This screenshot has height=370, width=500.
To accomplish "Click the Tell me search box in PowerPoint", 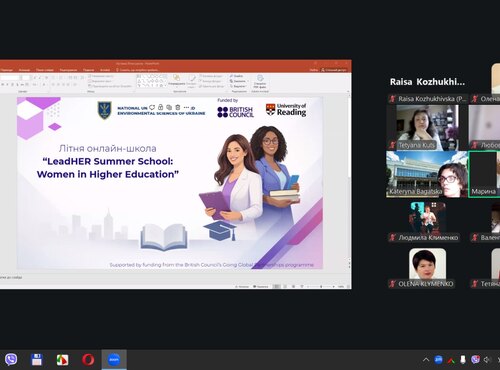I will pos(139,70).
